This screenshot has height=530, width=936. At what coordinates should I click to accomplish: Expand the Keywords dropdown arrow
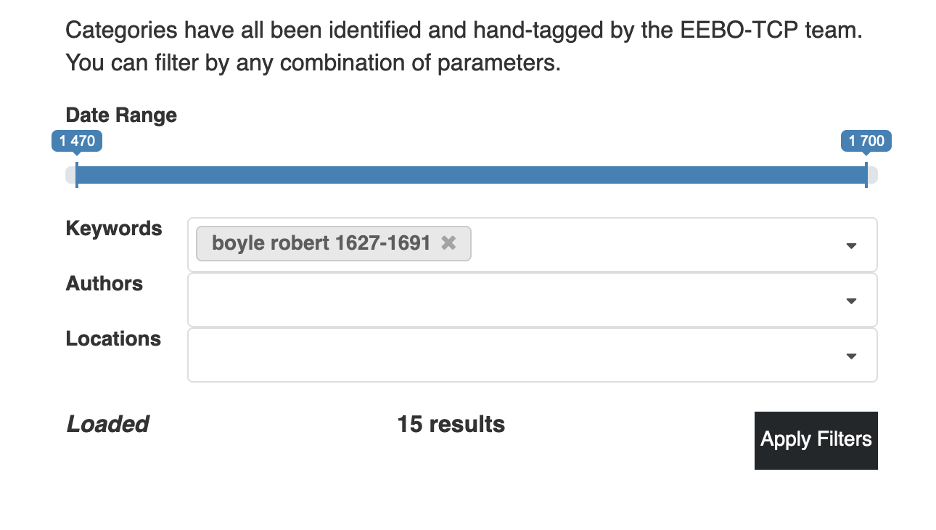coord(851,245)
